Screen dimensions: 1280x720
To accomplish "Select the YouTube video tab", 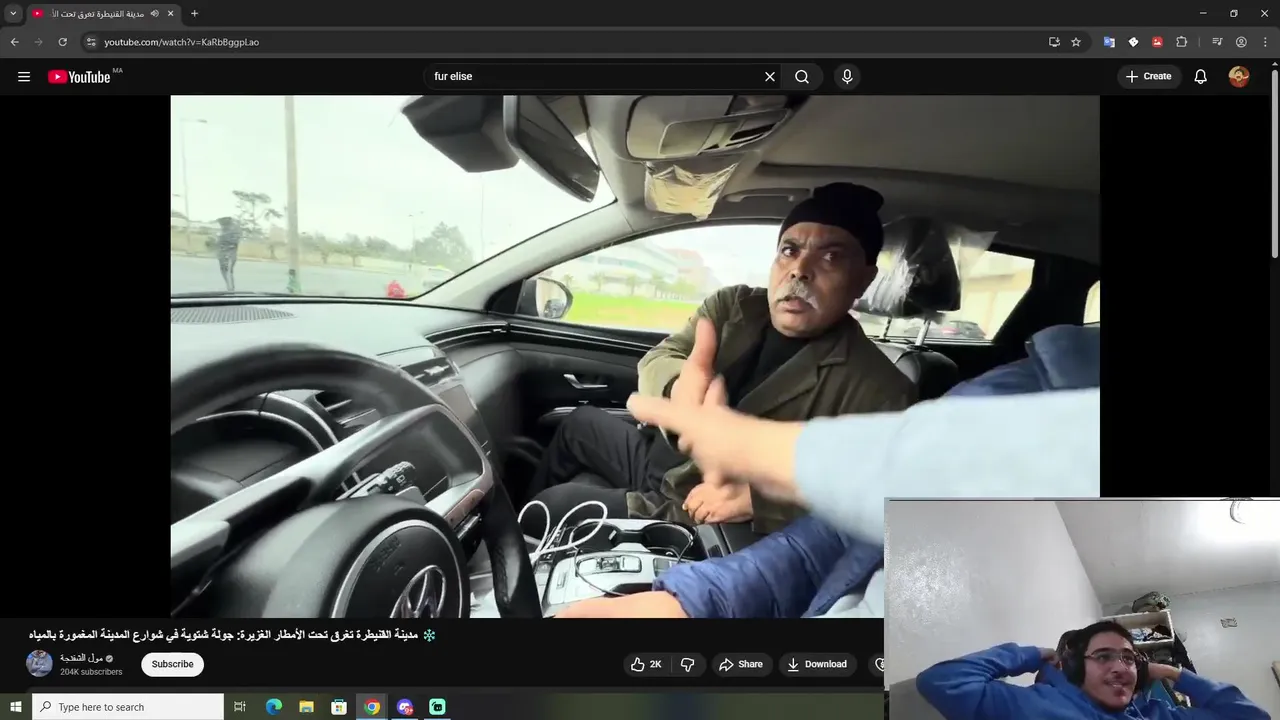I will [103, 13].
